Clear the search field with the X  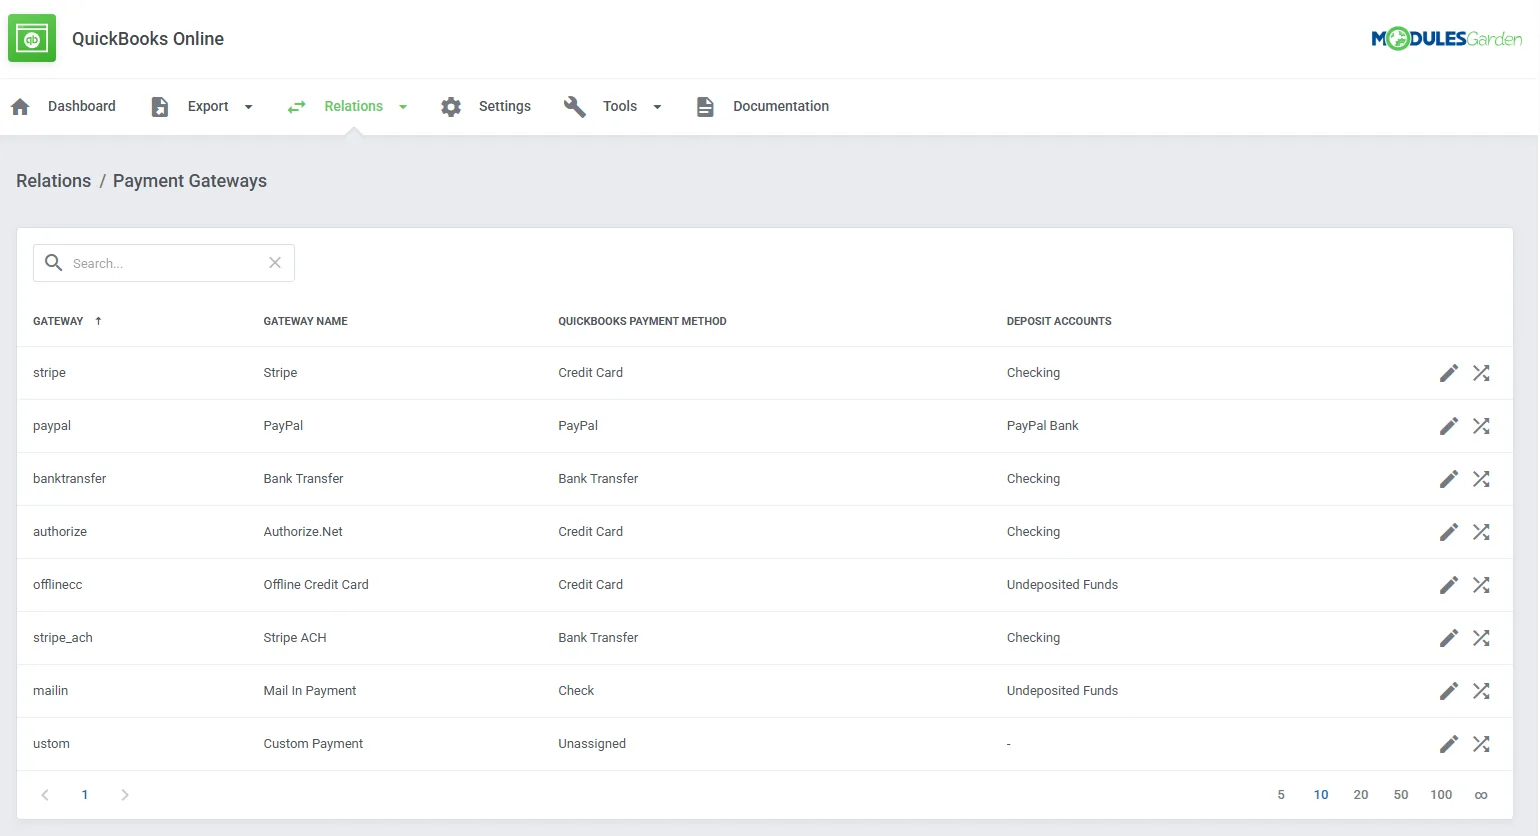(275, 263)
